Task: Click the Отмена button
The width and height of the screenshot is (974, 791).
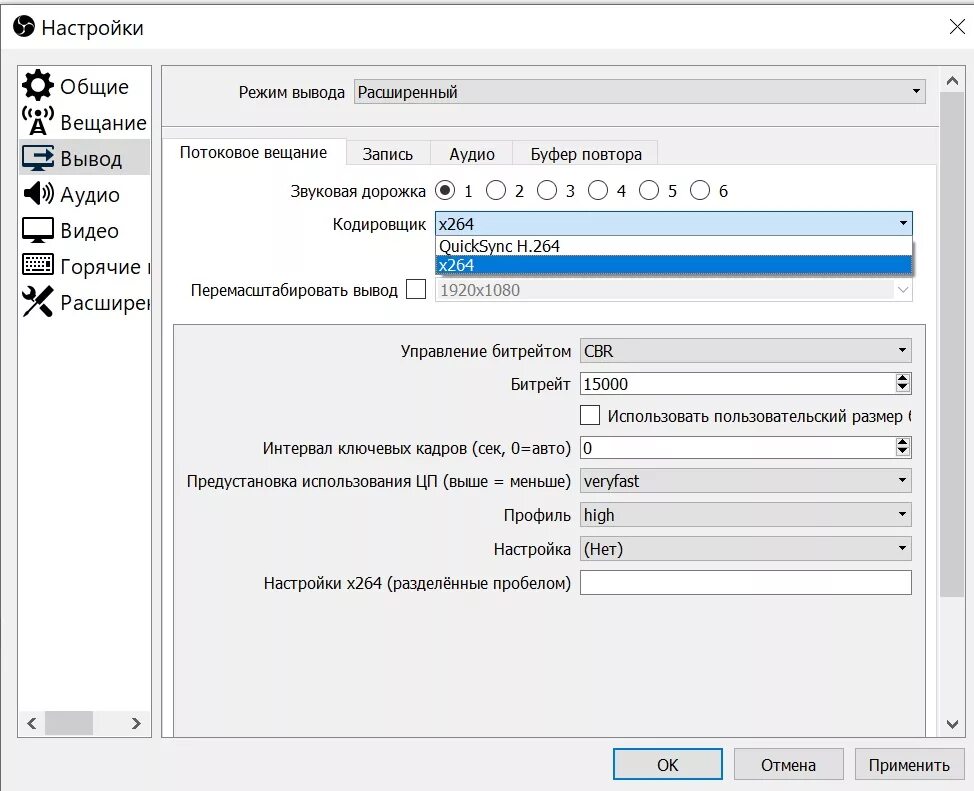Action: (788, 764)
